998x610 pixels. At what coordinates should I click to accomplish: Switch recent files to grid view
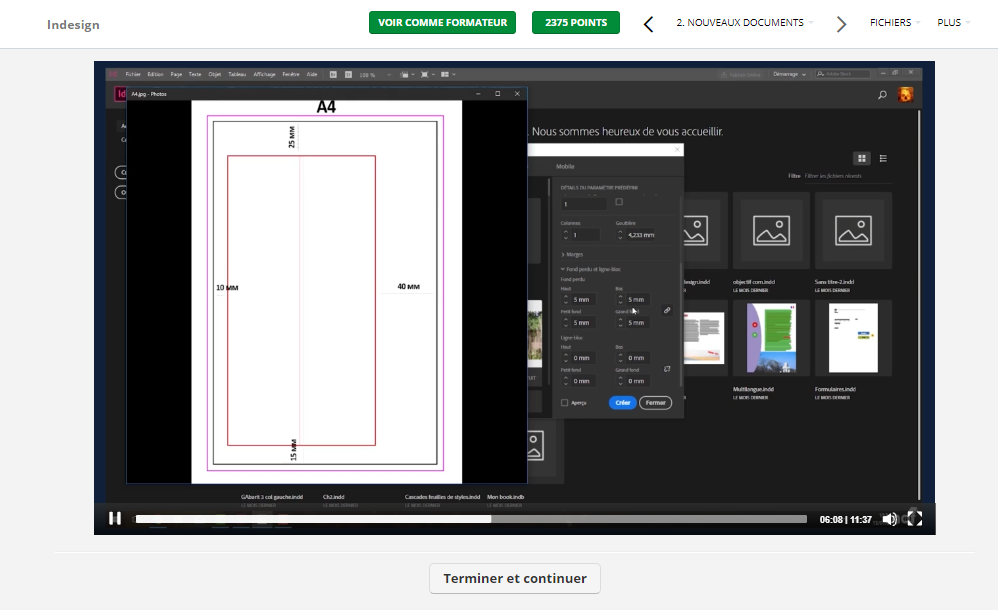(x=861, y=158)
